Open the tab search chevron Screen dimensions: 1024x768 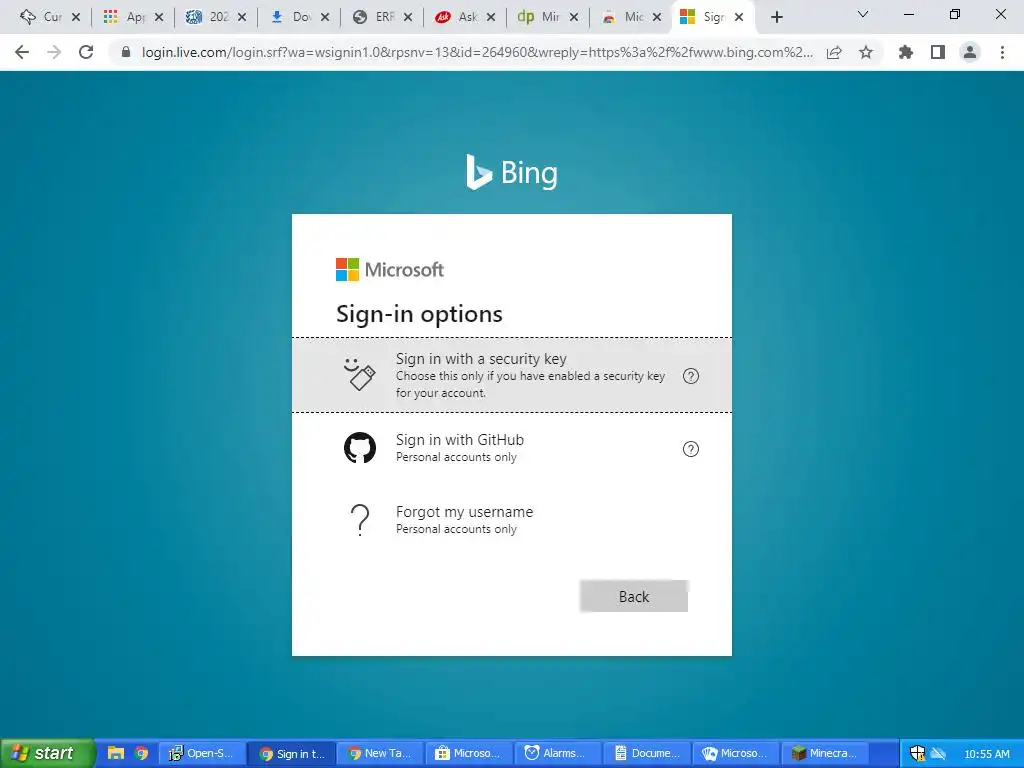click(863, 14)
